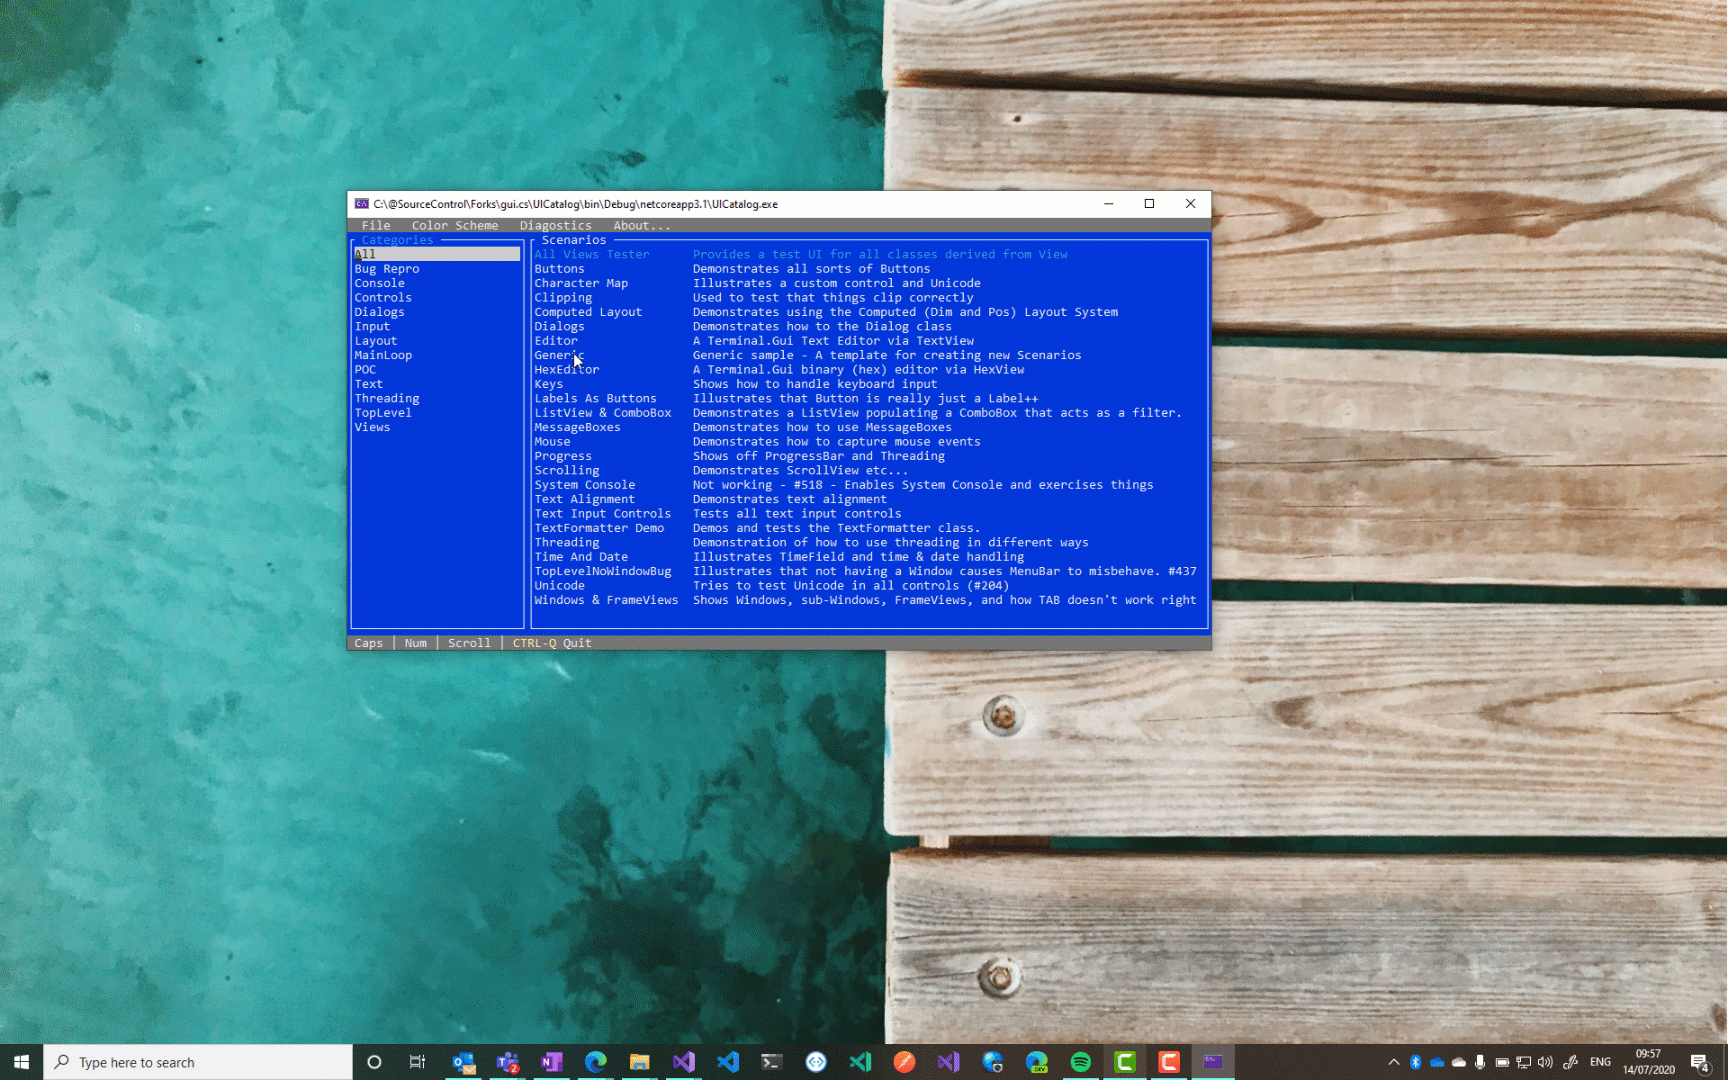Open Cortana from the taskbar circle icon
The image size is (1728, 1080).
(374, 1062)
